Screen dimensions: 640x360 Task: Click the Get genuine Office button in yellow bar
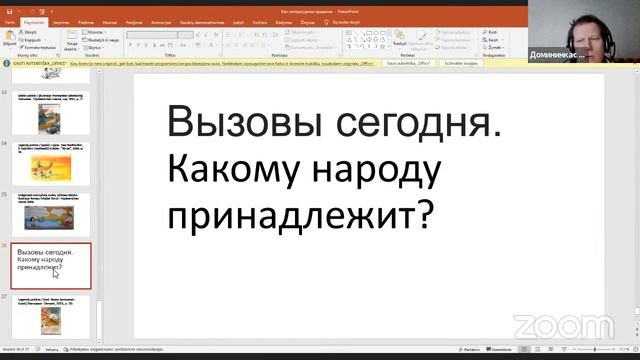(x=408, y=63)
